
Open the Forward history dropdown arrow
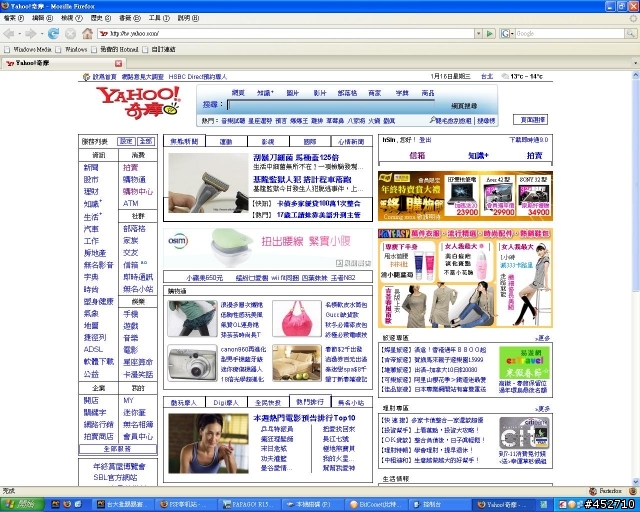[42, 33]
